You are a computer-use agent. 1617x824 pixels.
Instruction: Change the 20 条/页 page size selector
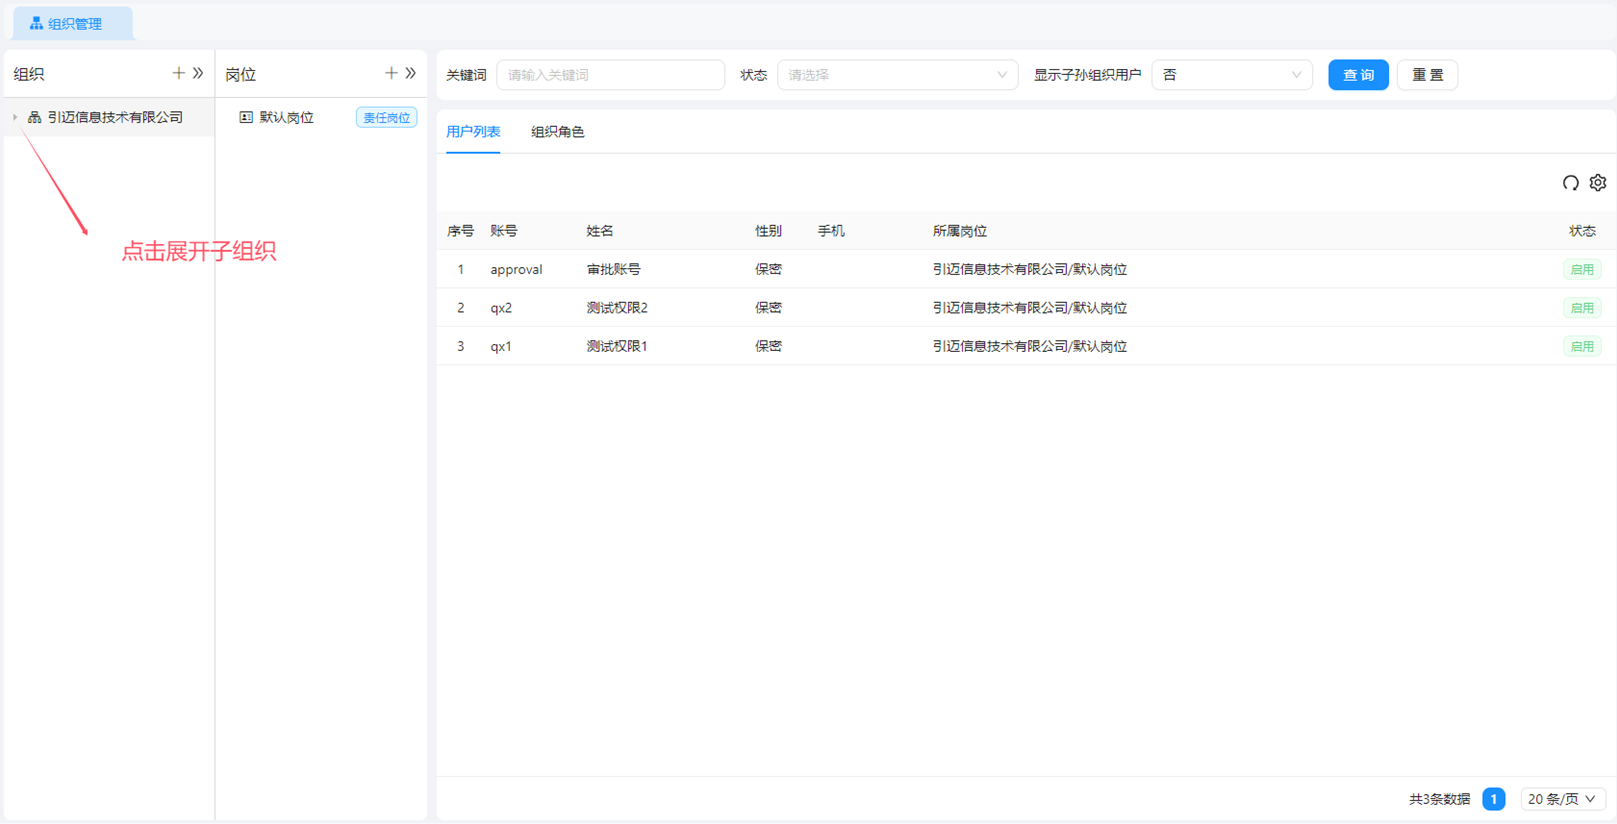coord(1562,799)
